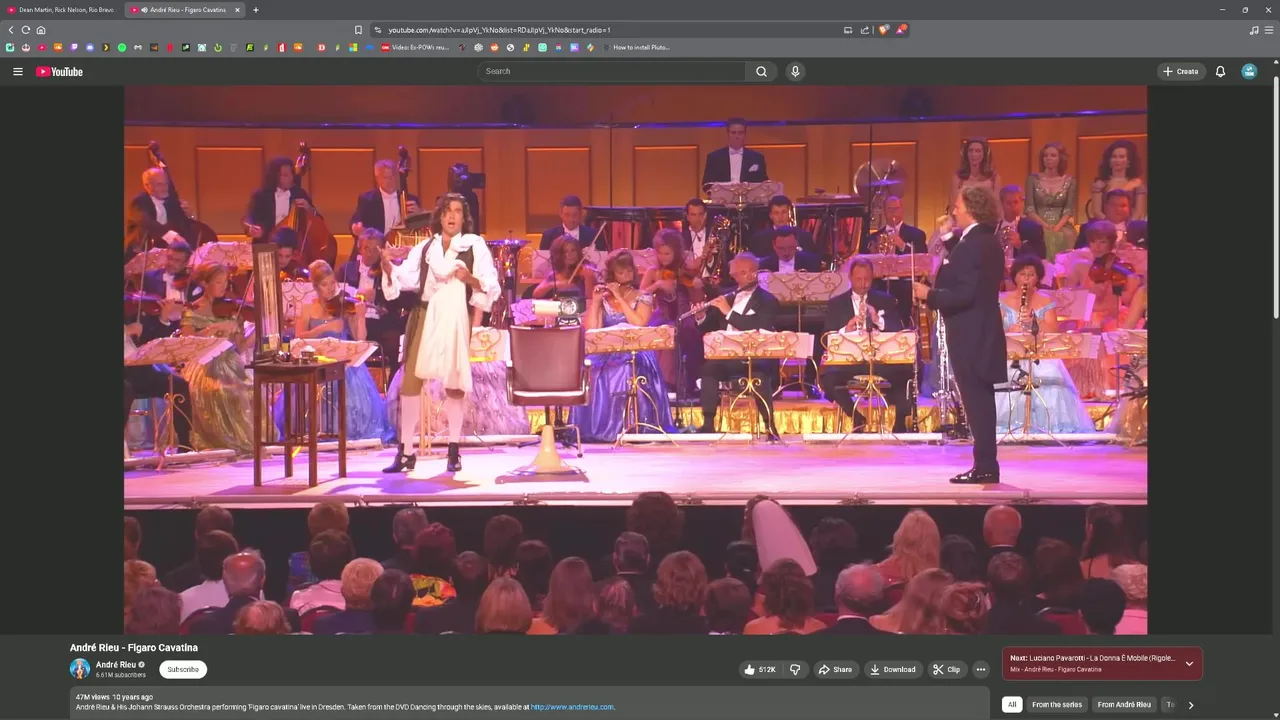1280x720 pixels.
Task: Reload the current page
Action: point(26,30)
